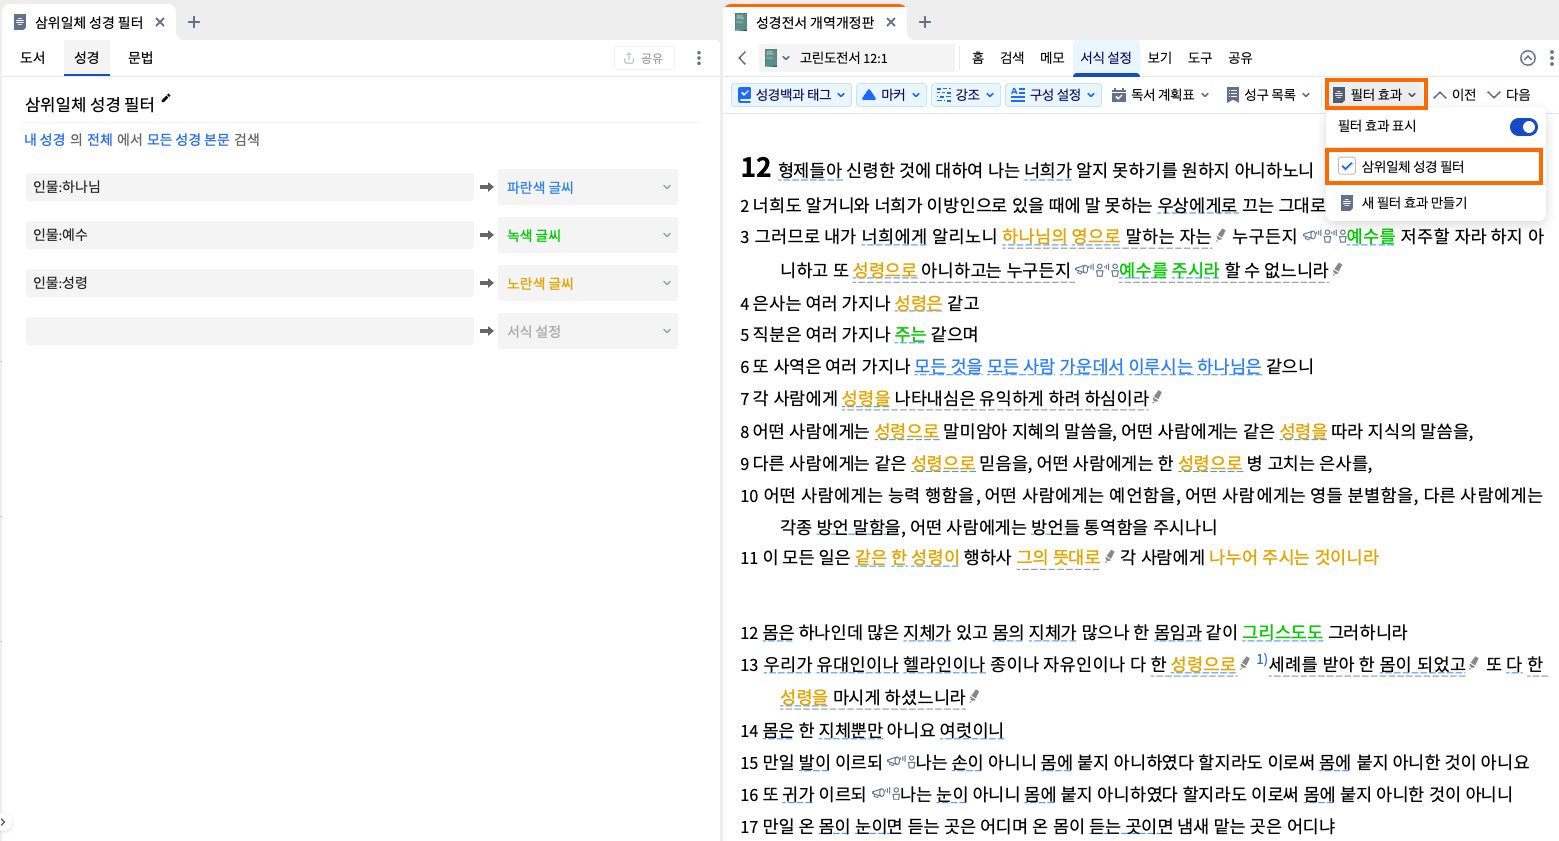Click the back arrow beside the Bible reference

pos(742,58)
